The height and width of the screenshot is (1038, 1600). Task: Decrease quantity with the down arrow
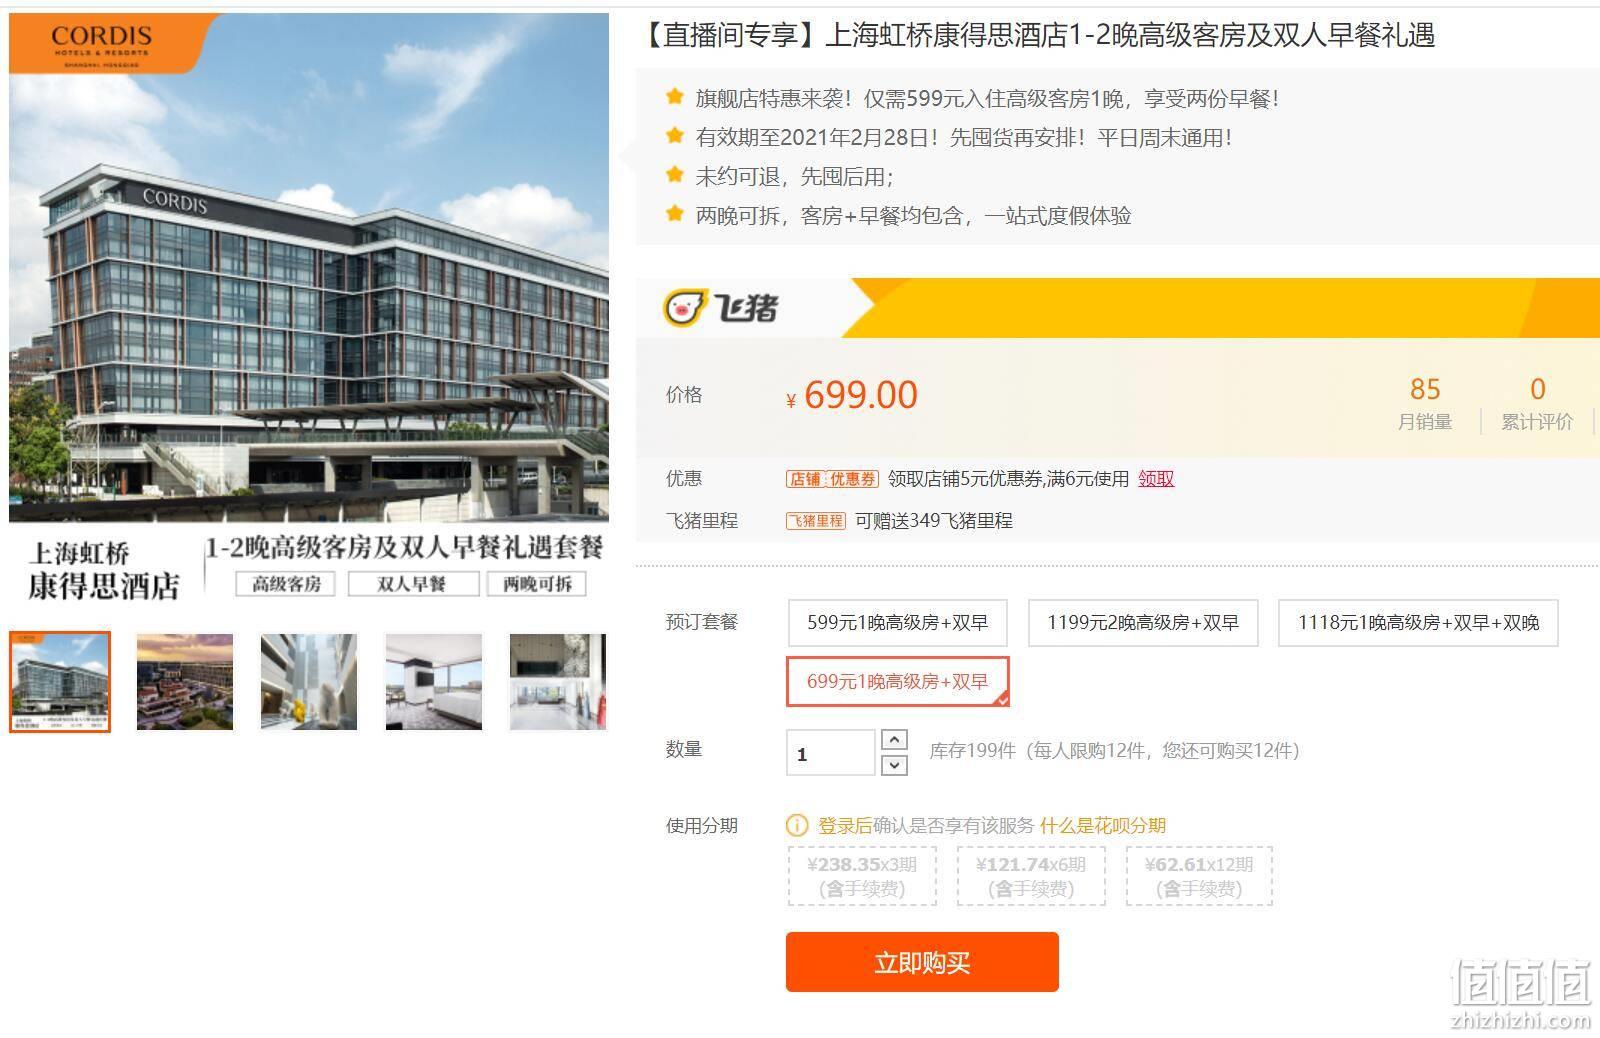coord(894,765)
